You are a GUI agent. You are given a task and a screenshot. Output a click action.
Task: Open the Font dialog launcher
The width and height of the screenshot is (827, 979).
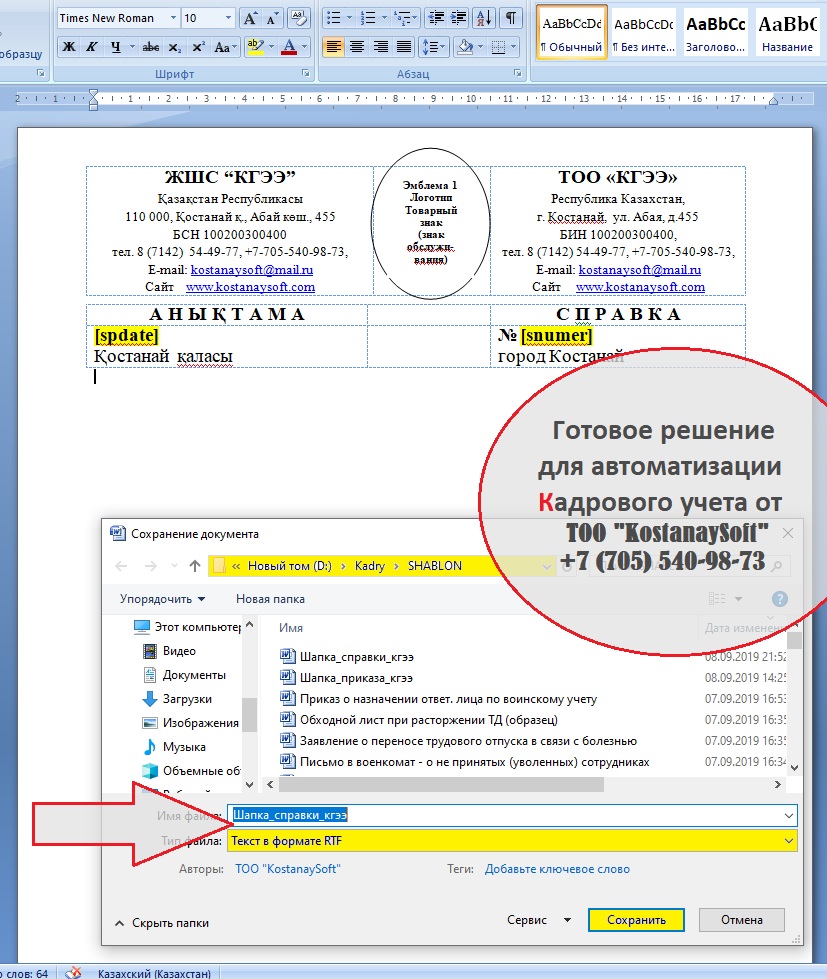[x=306, y=74]
